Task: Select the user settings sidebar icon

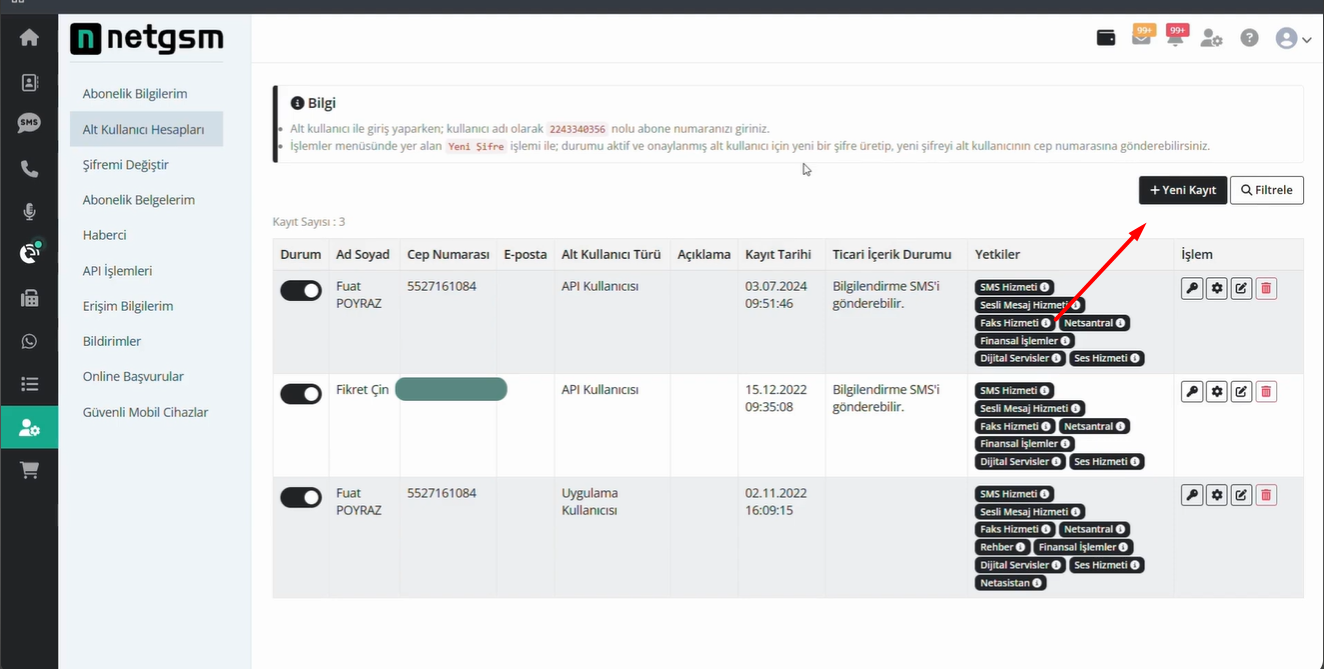Action: [29, 428]
